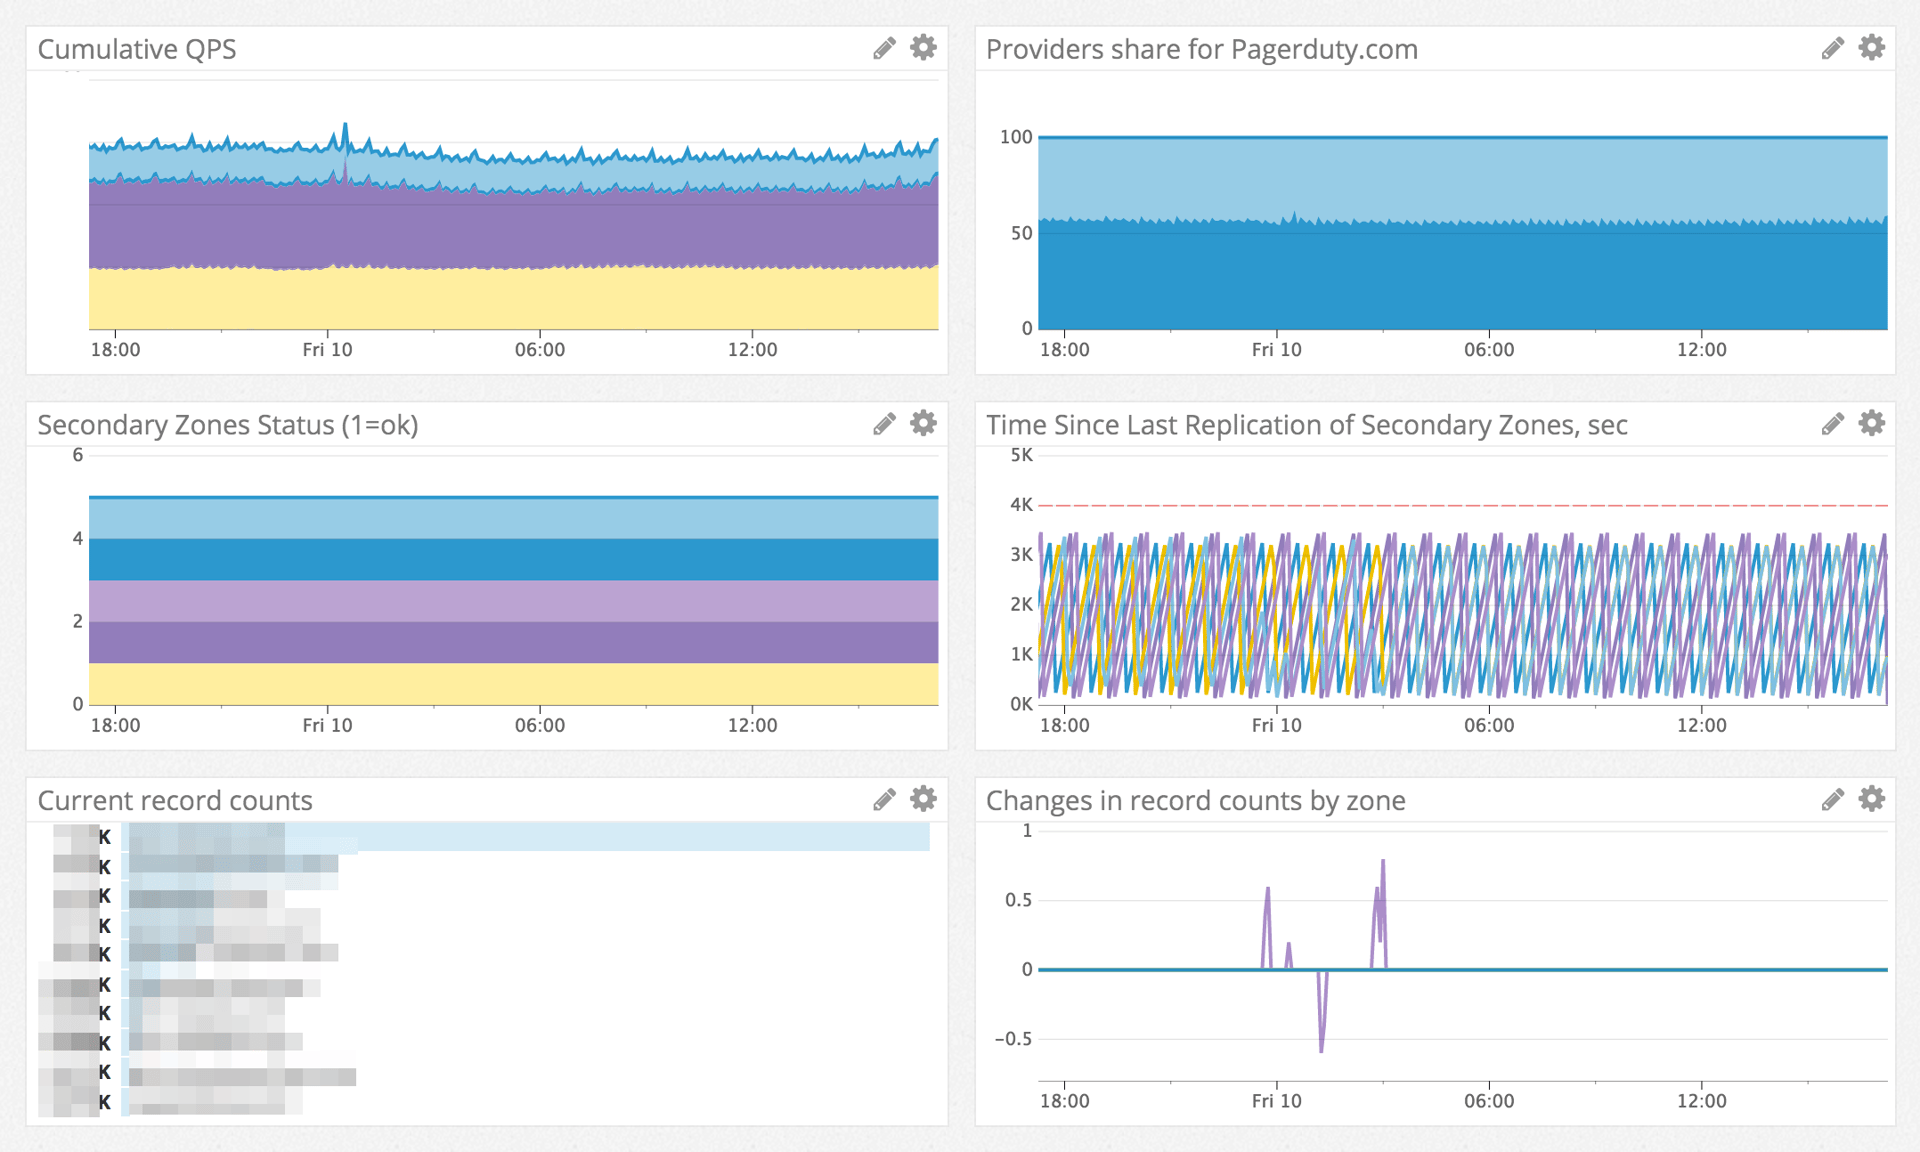Click pencil icon on Current record counts
This screenshot has width=1920, height=1152.
click(x=884, y=800)
